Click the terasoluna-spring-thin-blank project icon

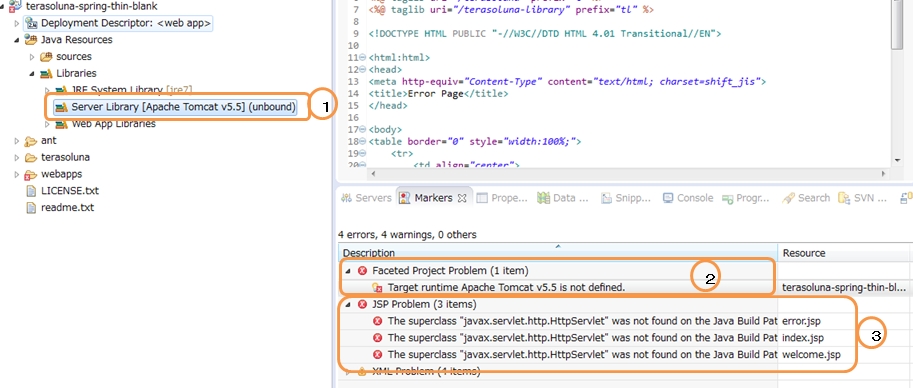point(16,6)
